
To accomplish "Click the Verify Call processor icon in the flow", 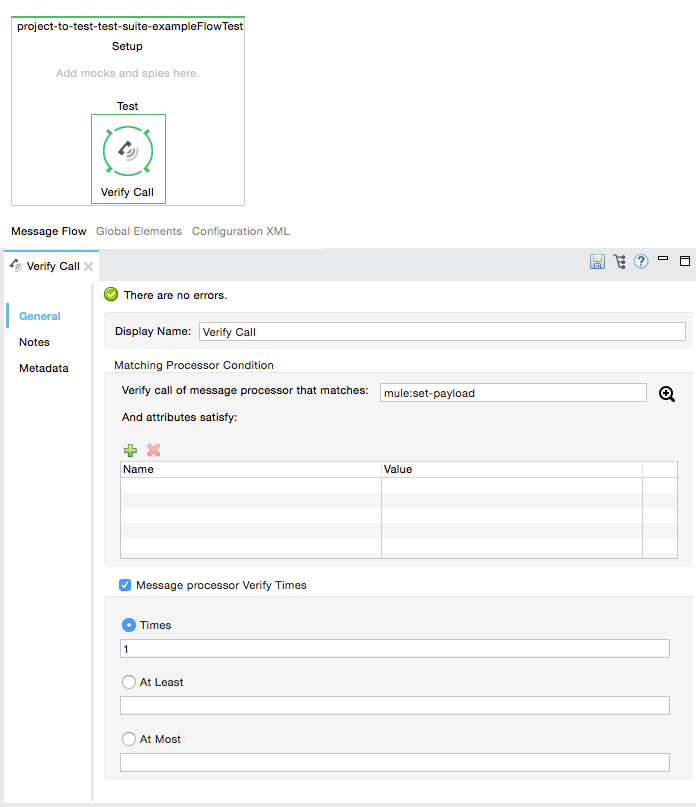I will pyautogui.click(x=128, y=151).
